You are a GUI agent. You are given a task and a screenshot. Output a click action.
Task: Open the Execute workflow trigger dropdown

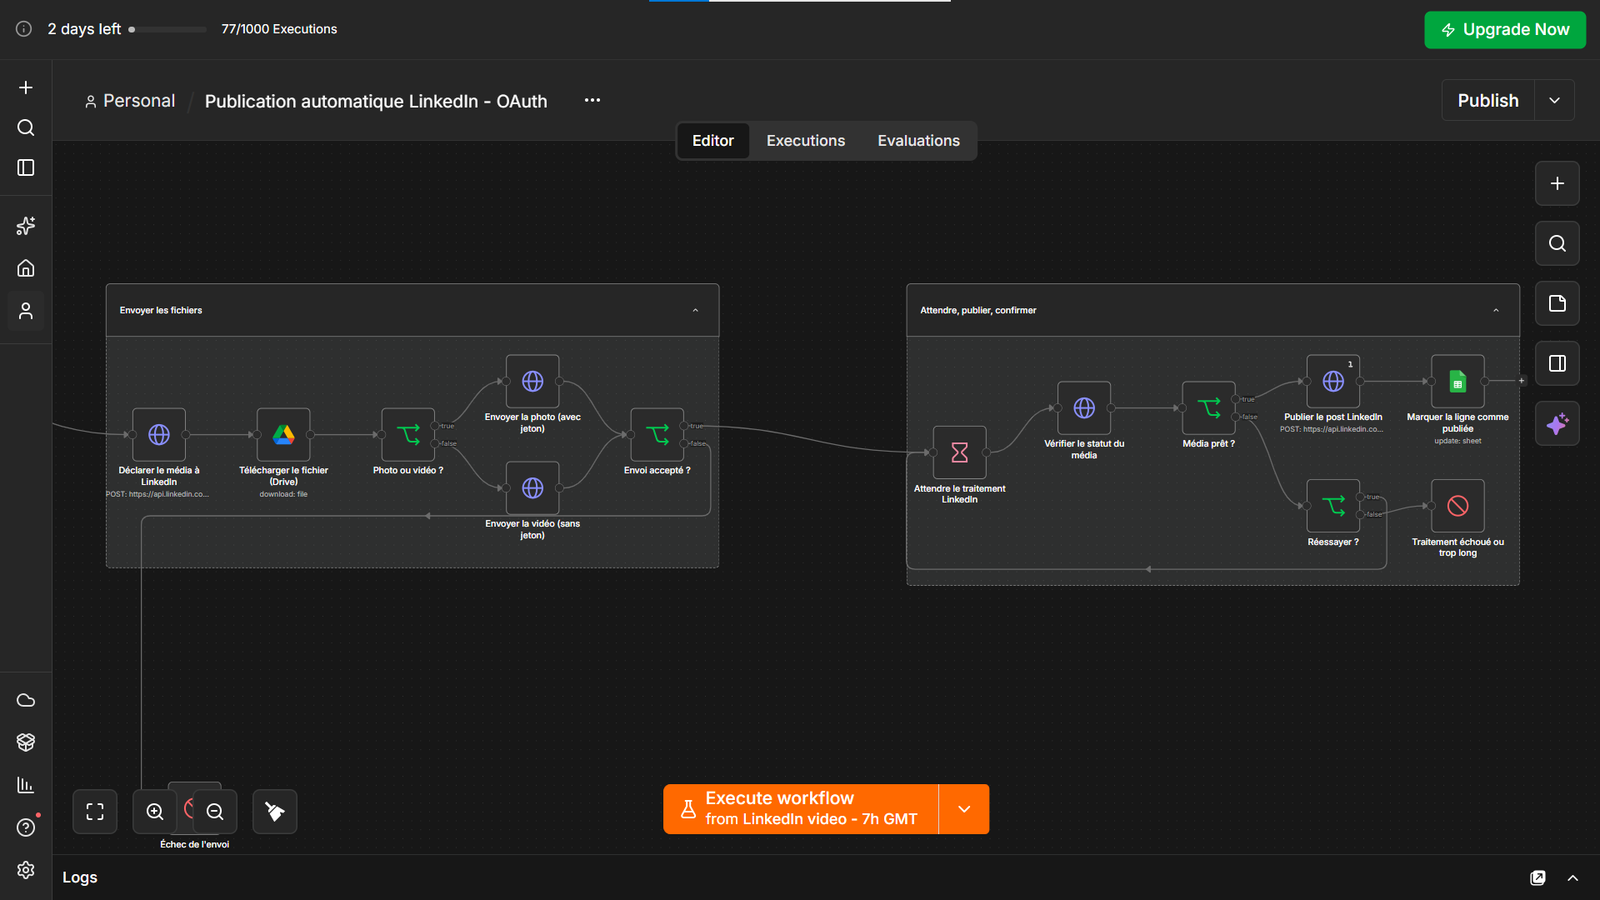tap(964, 809)
